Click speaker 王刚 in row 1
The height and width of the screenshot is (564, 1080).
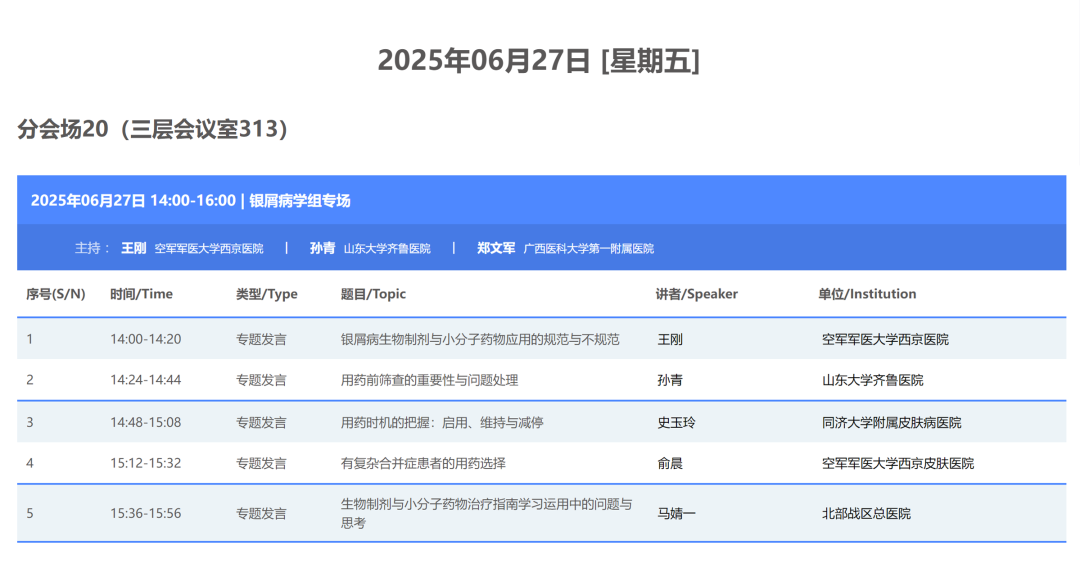click(x=669, y=339)
